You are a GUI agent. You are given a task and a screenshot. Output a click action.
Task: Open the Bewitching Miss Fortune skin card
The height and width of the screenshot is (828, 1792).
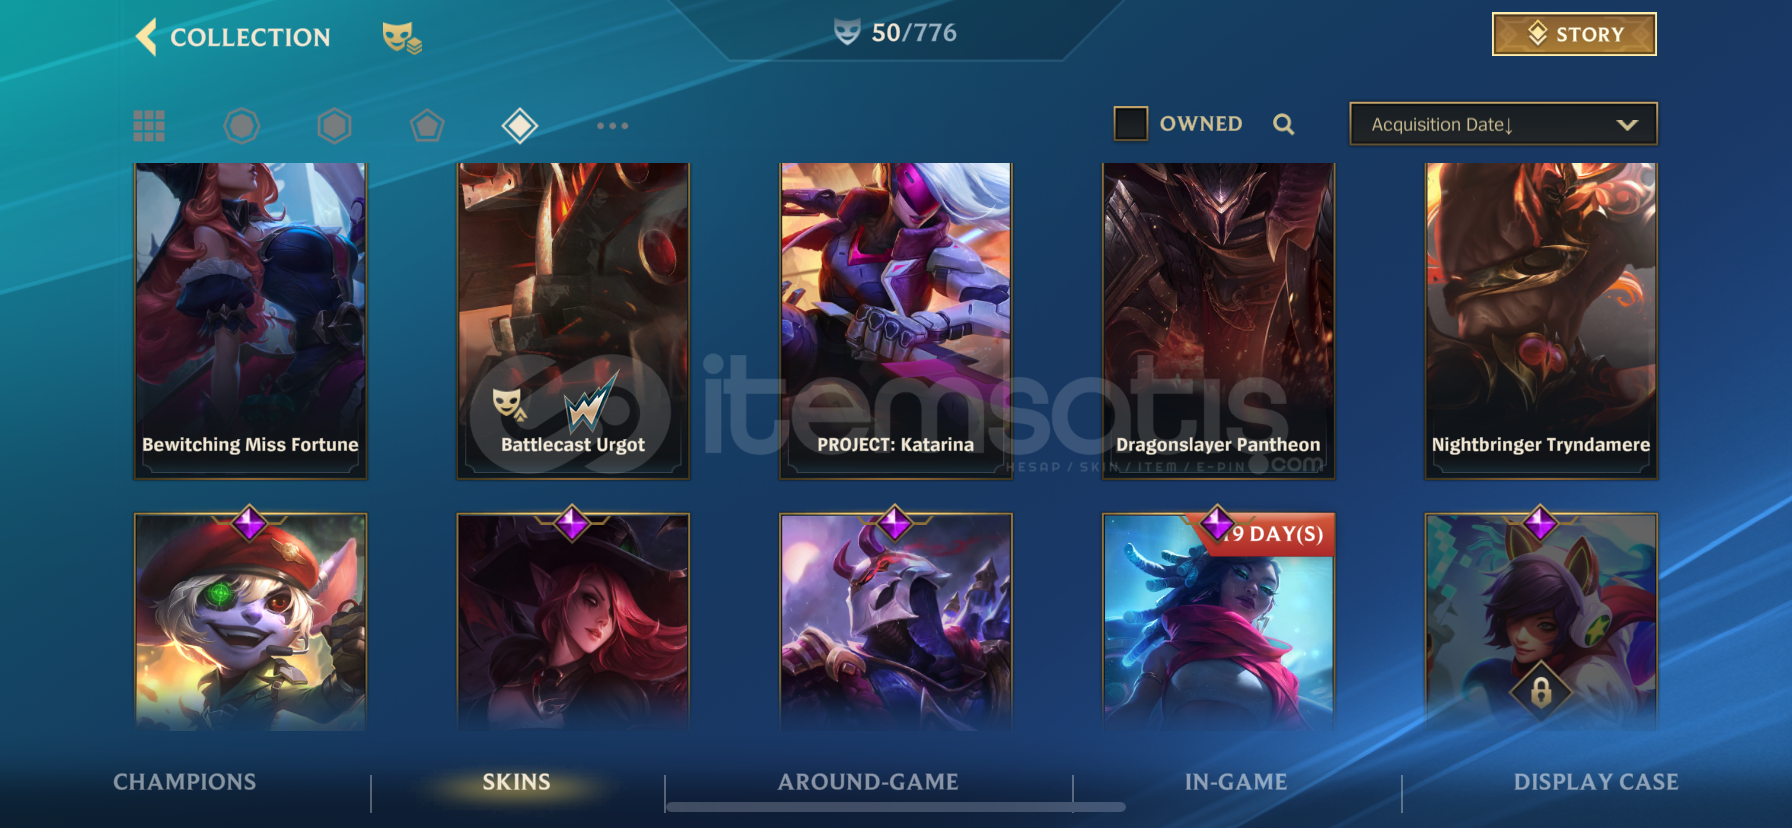[250, 320]
